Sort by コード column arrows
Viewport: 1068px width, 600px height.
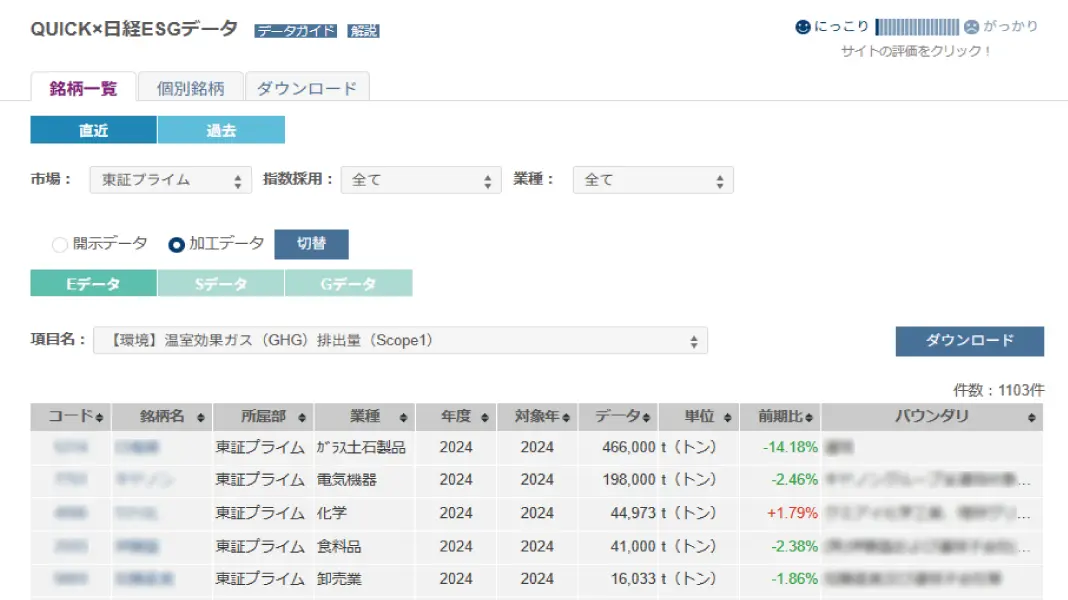99,417
